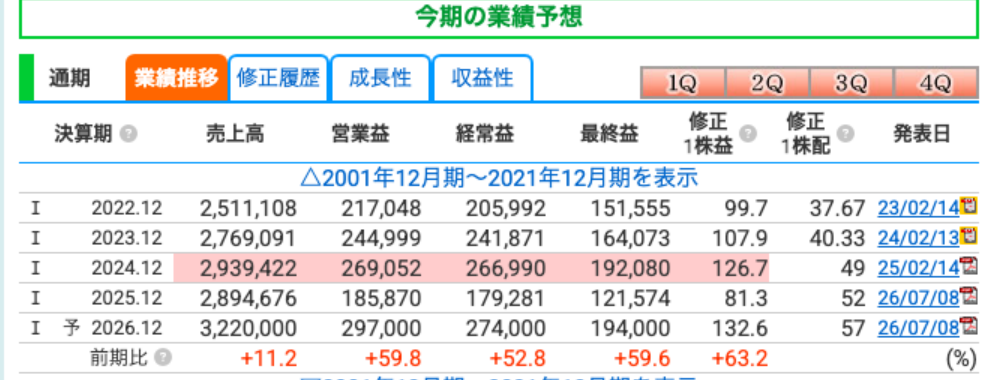Click the PDF icon on the 2026.12 forecast row
Screen dimensions: 988x380
[x=968, y=326]
